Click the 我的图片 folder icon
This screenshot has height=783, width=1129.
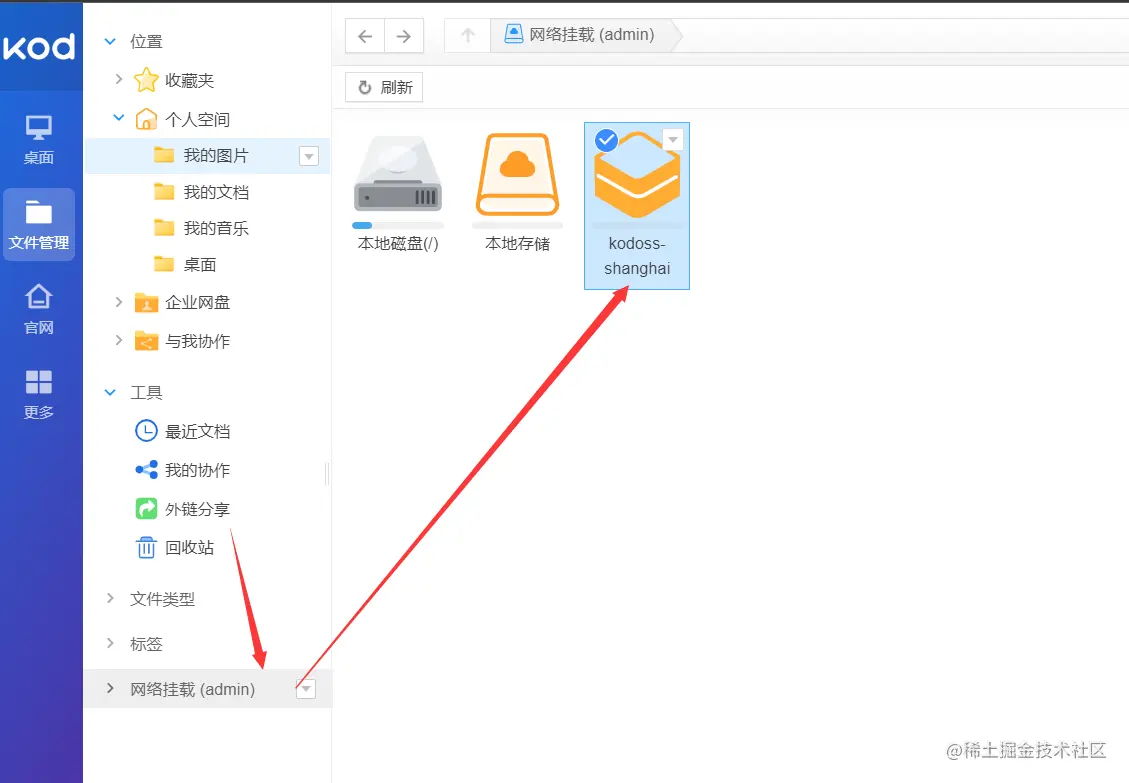[164, 155]
